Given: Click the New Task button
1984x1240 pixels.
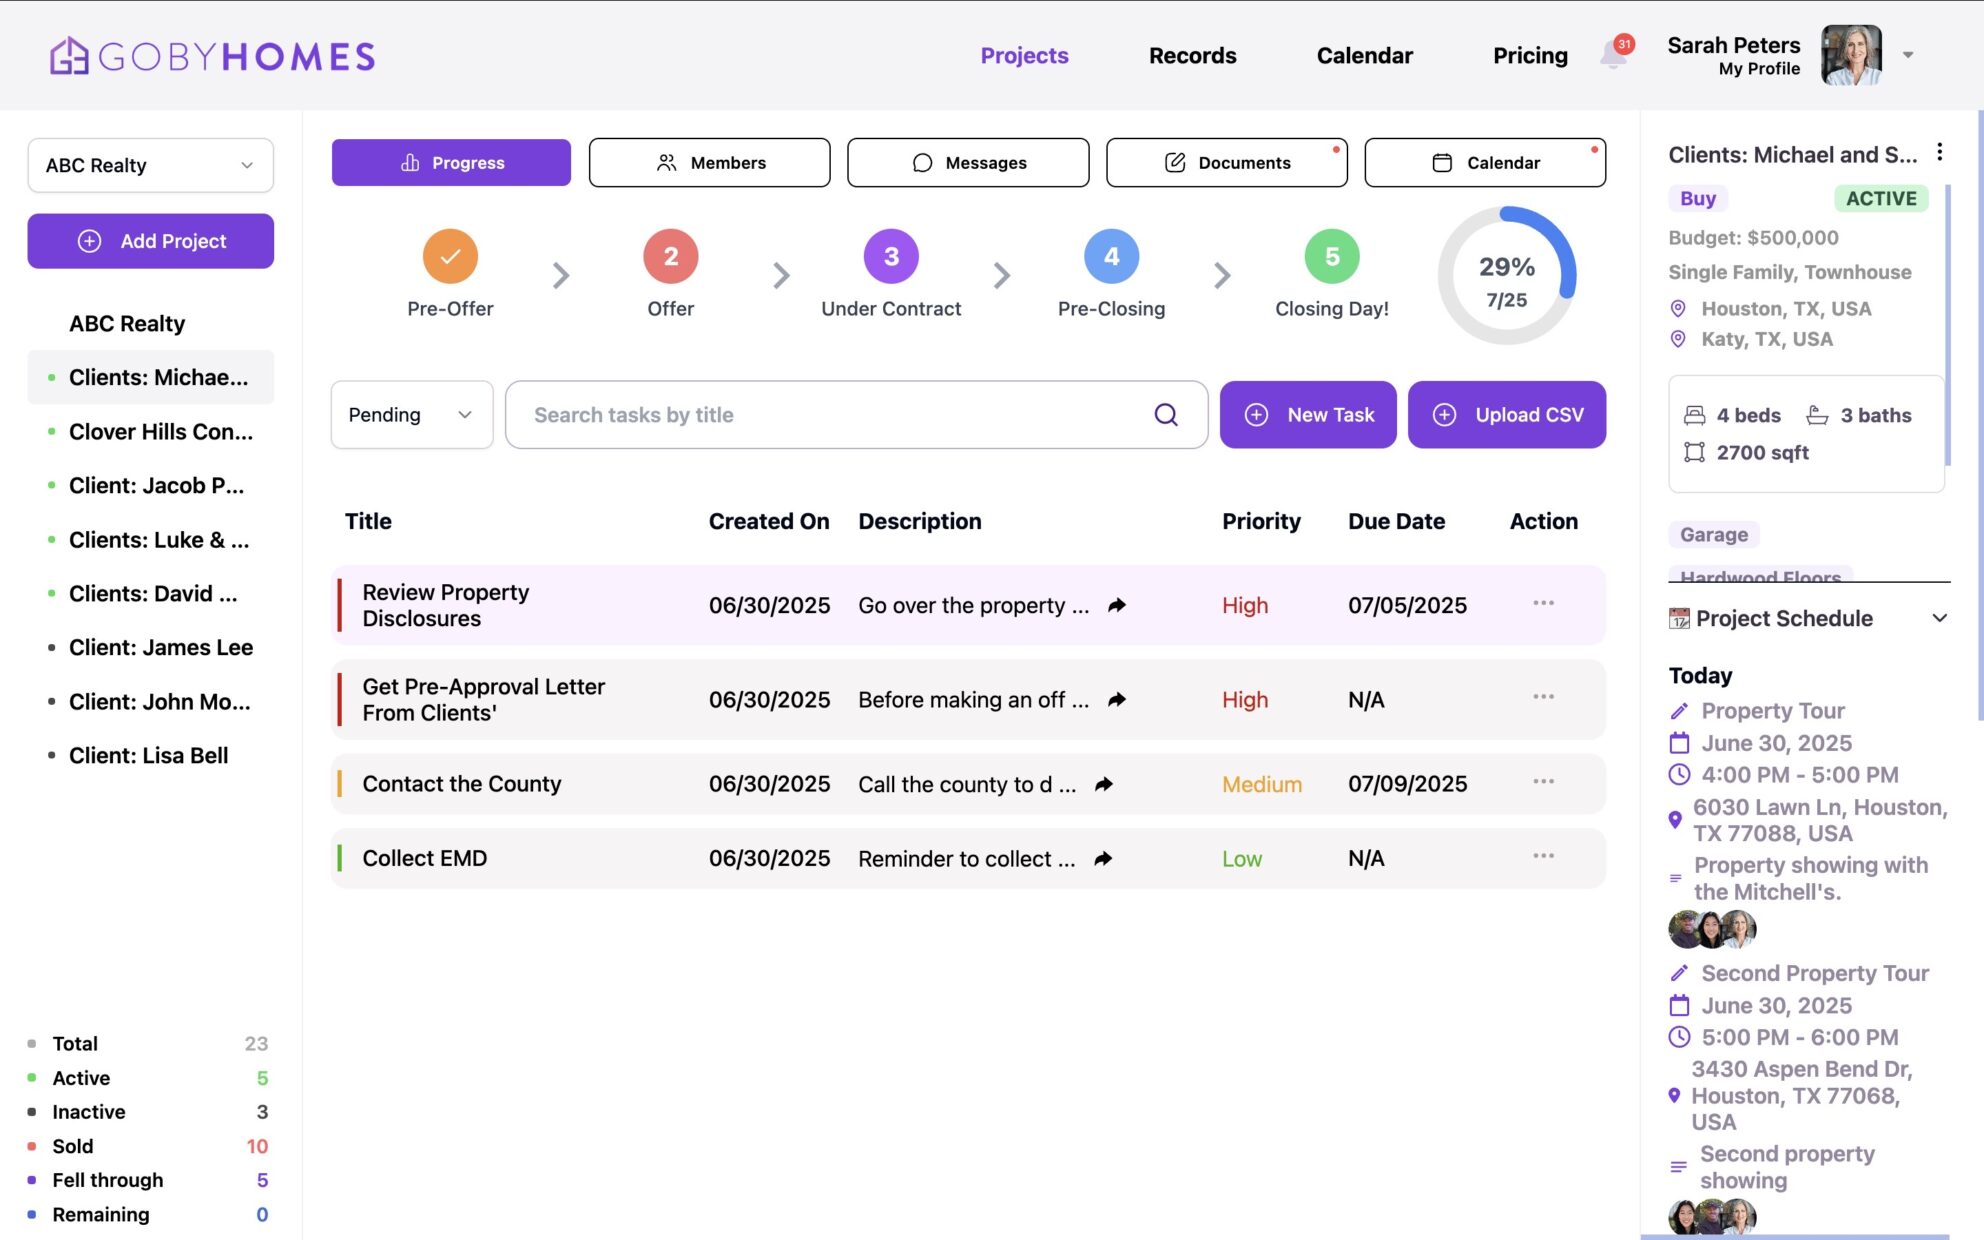Looking at the screenshot, I should (1308, 414).
